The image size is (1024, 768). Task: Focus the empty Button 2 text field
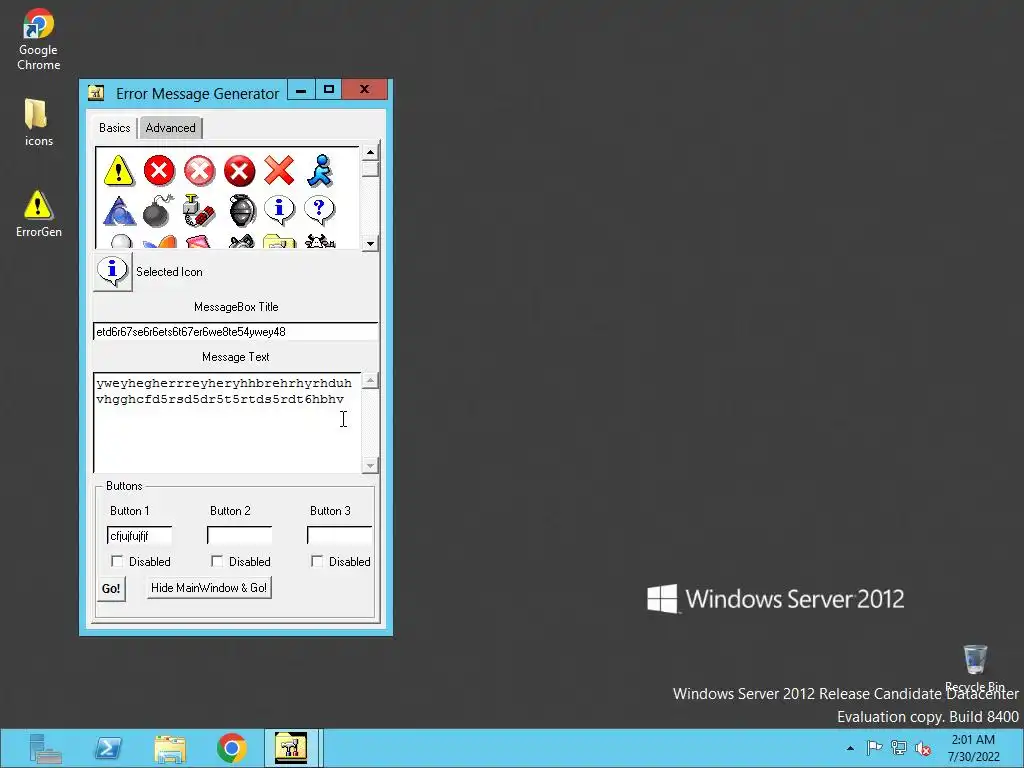pyautogui.click(x=239, y=536)
